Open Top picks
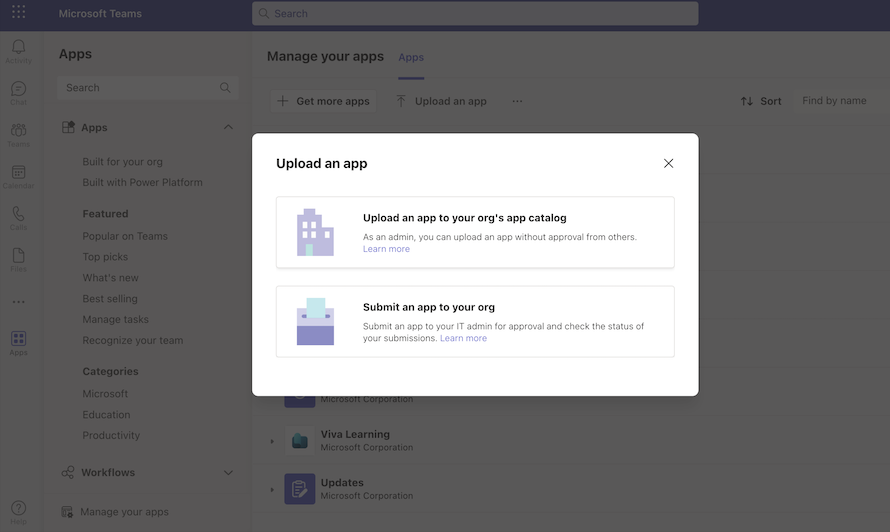 pos(105,257)
